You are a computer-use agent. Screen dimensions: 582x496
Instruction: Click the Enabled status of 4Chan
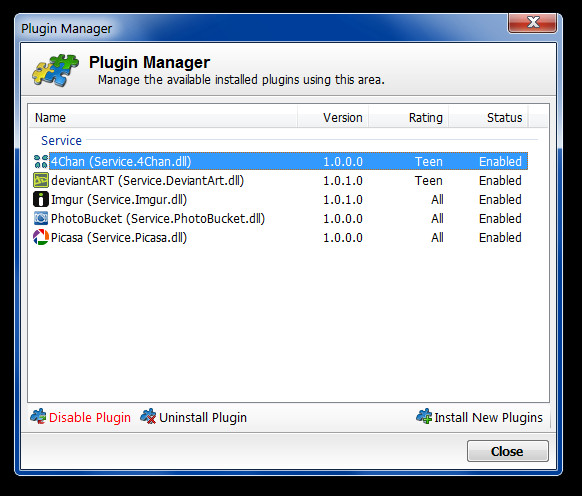[500, 161]
